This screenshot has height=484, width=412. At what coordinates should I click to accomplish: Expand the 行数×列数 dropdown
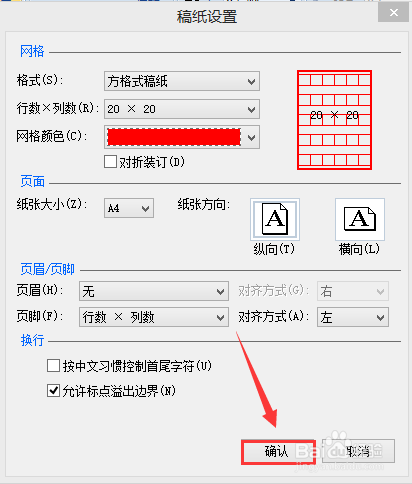(x=182, y=109)
